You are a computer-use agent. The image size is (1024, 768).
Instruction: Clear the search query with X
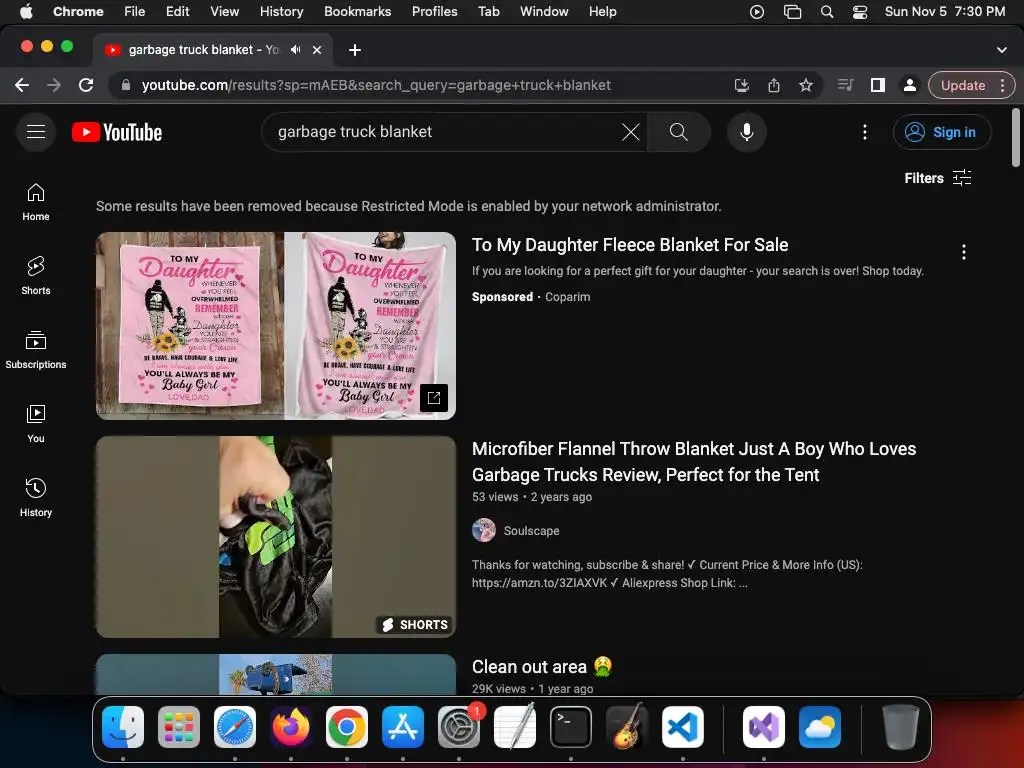[x=630, y=132]
